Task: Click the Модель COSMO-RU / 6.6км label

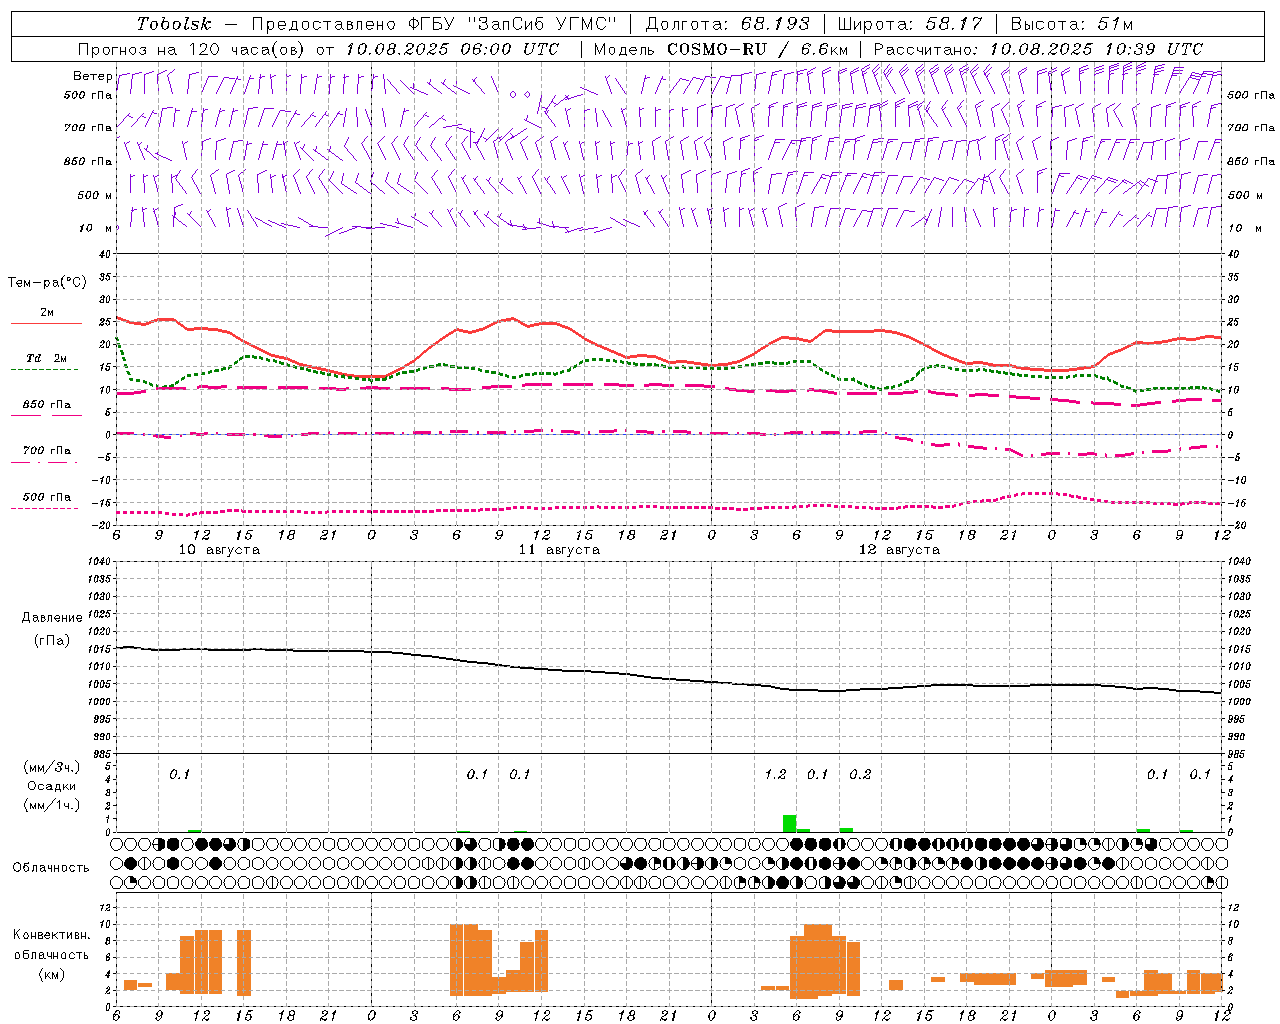Action: (720, 49)
